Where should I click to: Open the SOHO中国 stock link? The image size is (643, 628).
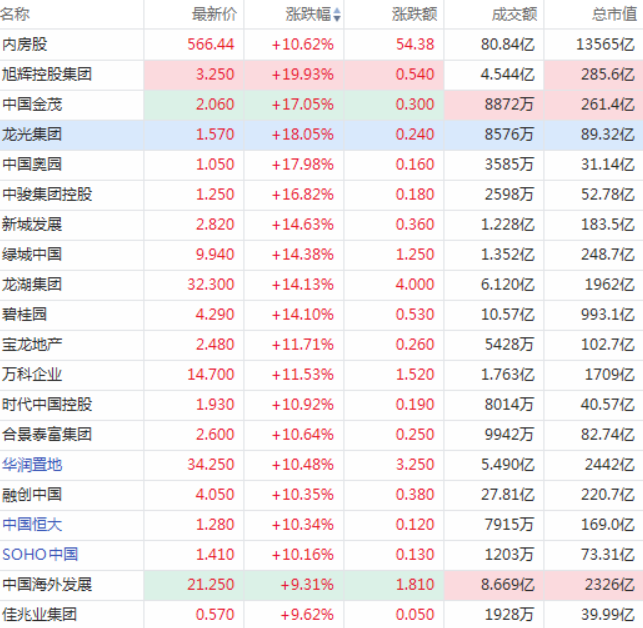point(40,554)
